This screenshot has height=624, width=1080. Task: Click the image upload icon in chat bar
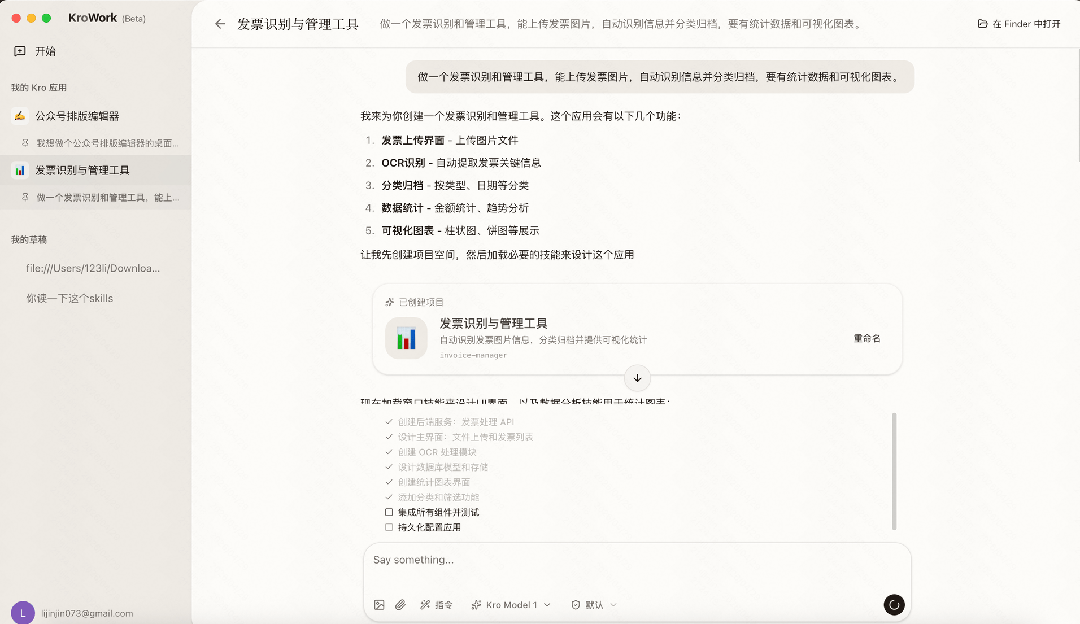(x=379, y=604)
